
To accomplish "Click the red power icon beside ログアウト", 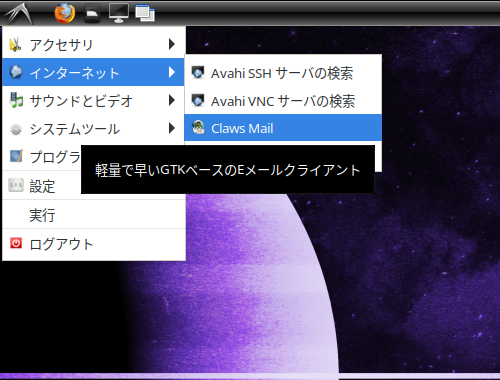I will point(16,243).
